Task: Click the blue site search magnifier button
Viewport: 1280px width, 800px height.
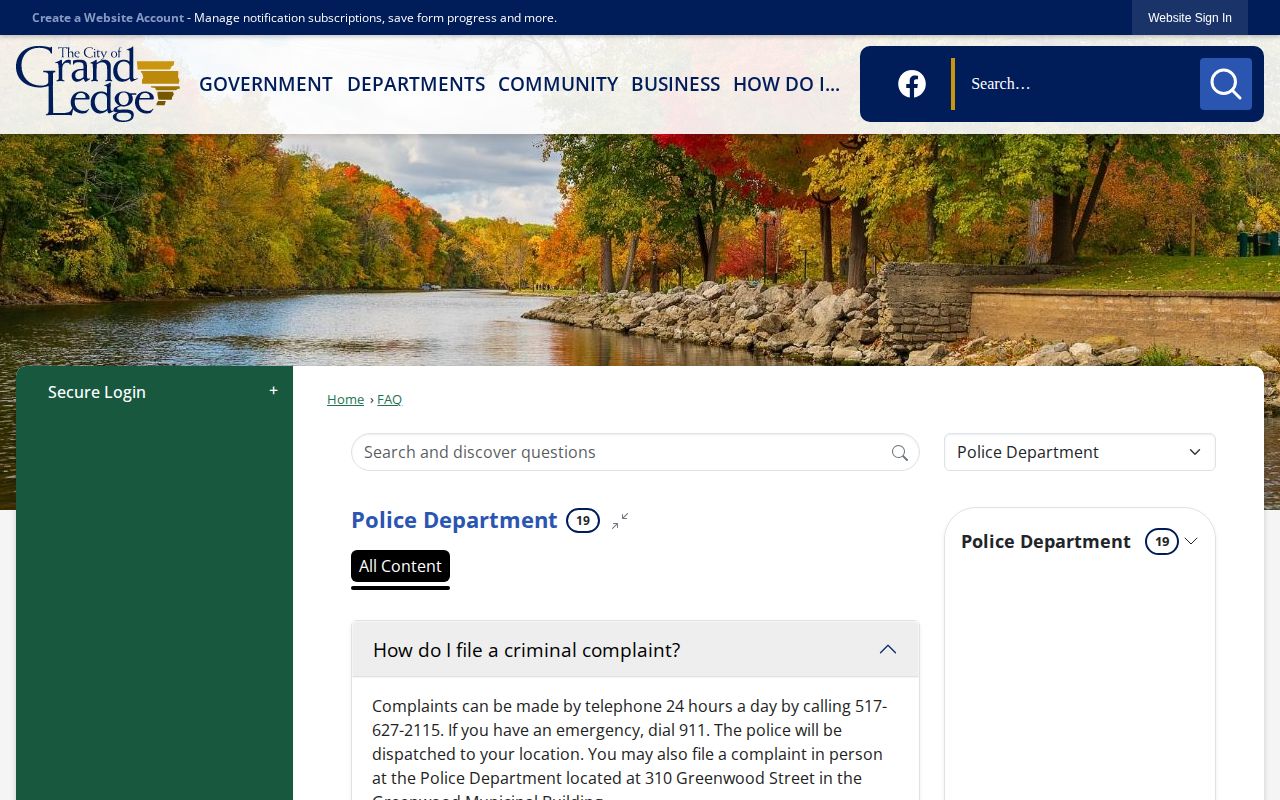Action: [1226, 84]
